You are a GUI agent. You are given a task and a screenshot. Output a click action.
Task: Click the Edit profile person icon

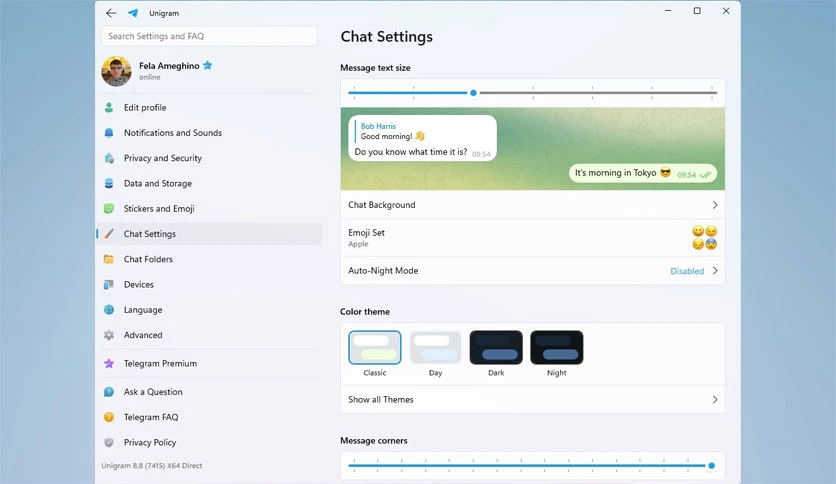pyautogui.click(x=109, y=108)
